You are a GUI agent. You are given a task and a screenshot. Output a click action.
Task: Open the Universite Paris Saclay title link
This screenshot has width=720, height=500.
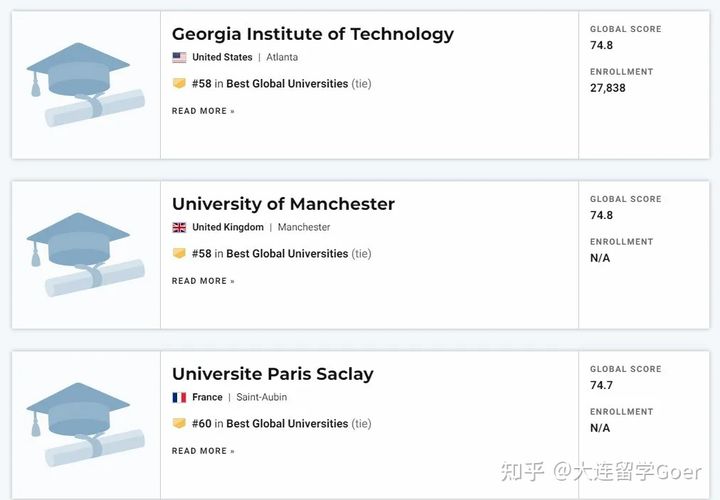coord(273,374)
